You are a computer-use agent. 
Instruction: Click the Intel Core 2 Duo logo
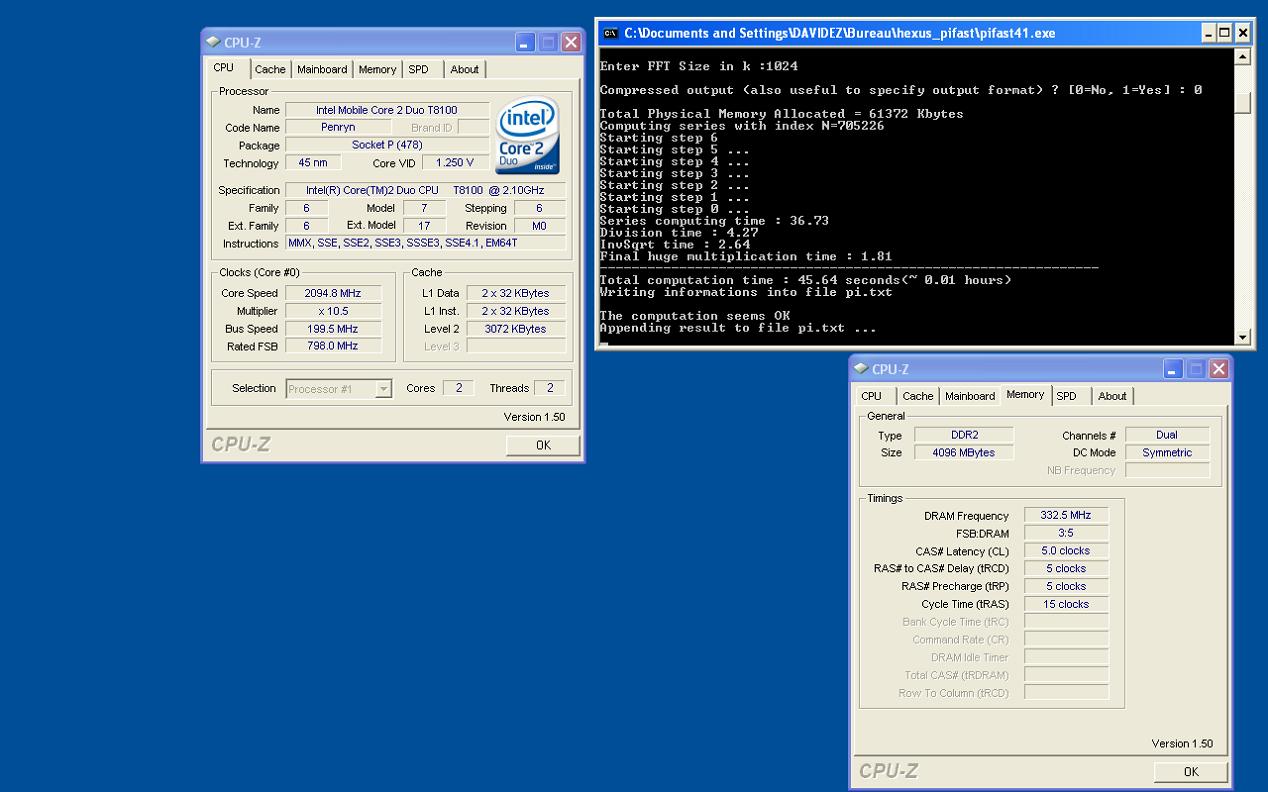pos(527,136)
